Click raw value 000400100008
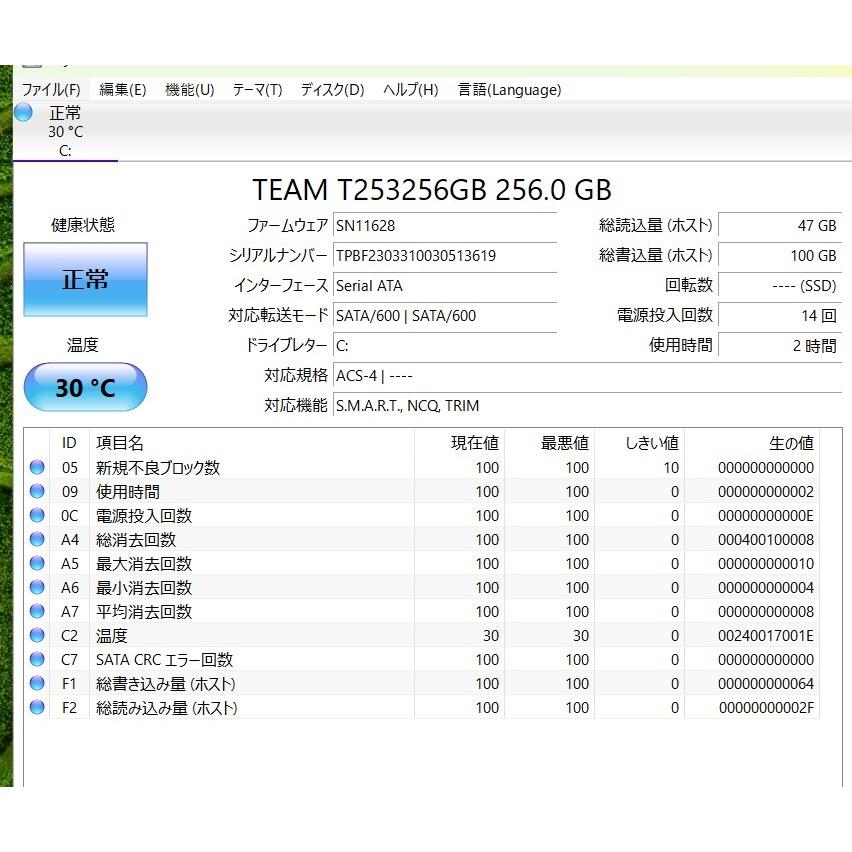852x852 pixels. (766, 540)
